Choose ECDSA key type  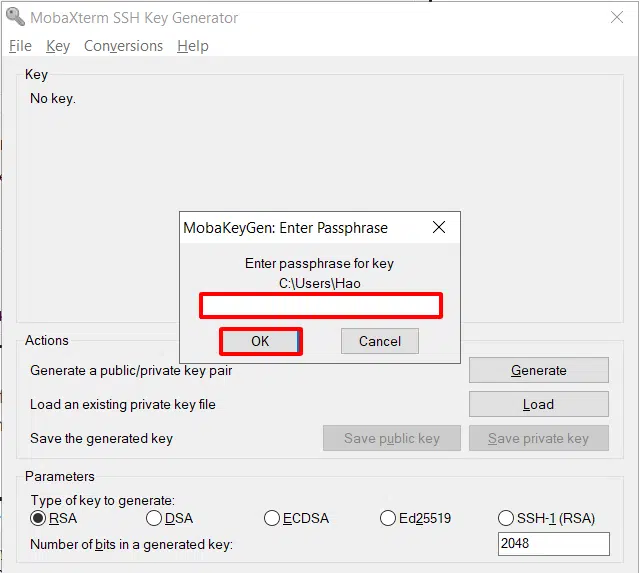[x=272, y=518]
